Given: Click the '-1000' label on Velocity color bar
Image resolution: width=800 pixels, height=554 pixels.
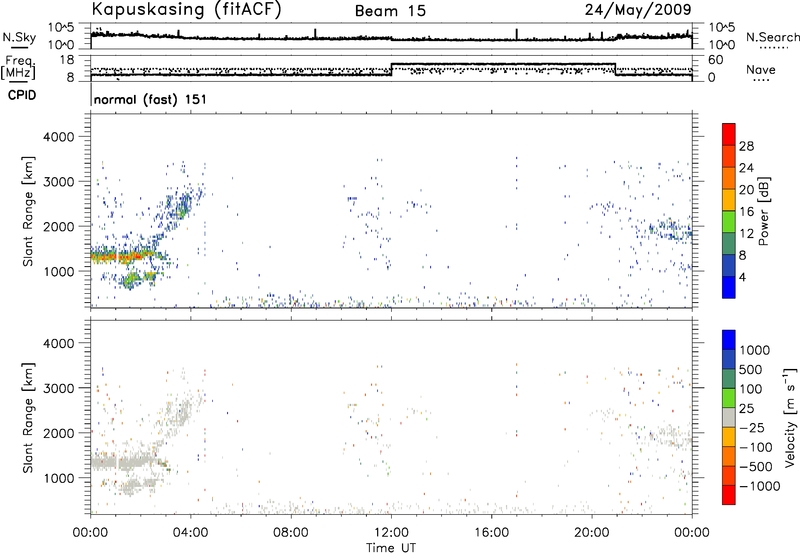Looking at the screenshot, I should click(x=760, y=486).
